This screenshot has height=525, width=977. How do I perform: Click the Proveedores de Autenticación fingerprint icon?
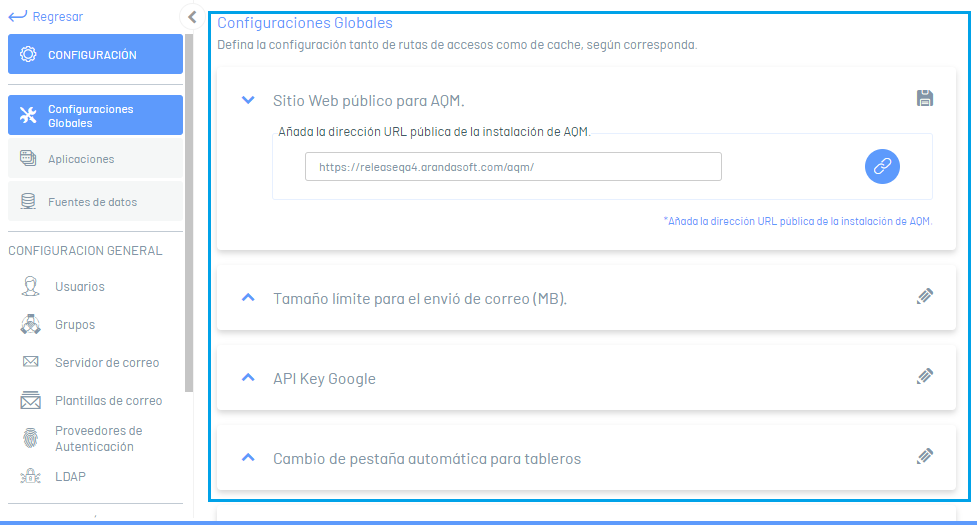coord(31,439)
